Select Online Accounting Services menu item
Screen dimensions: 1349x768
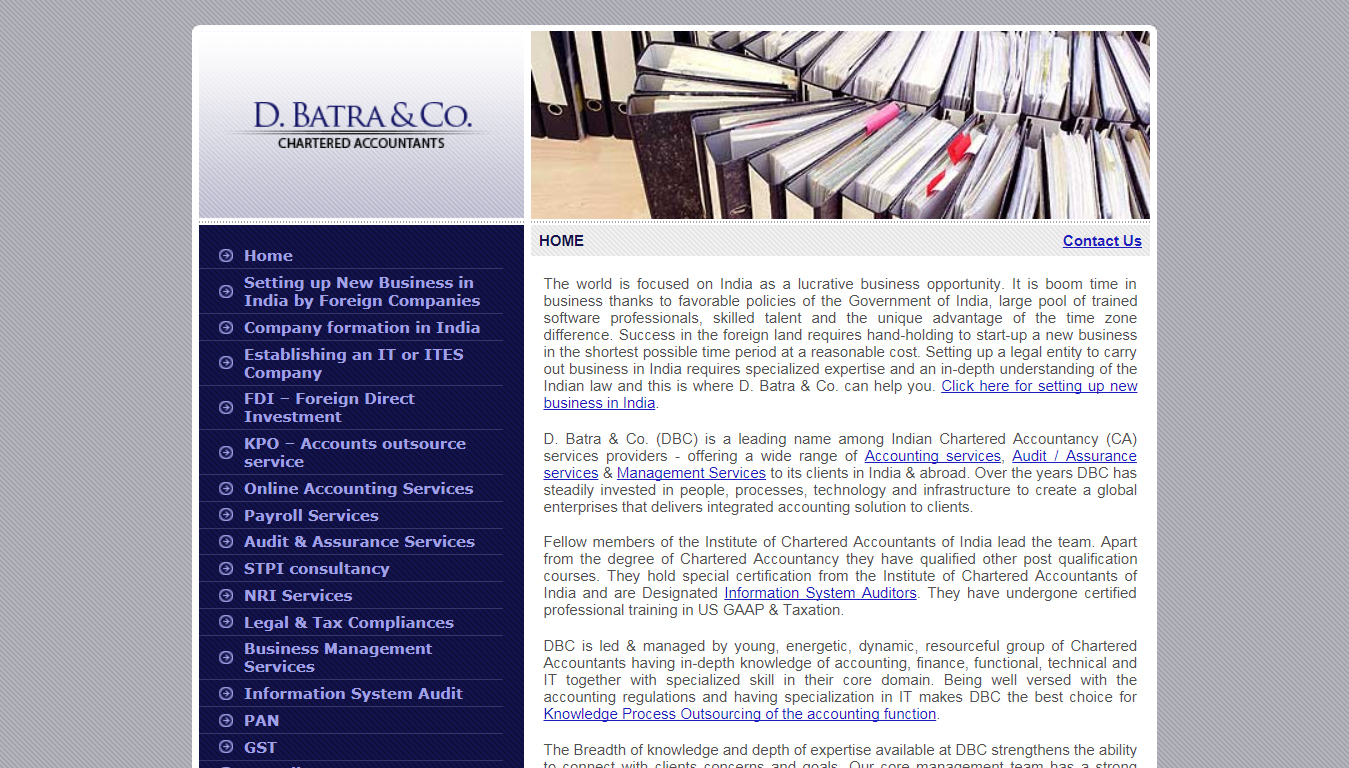[x=358, y=489]
